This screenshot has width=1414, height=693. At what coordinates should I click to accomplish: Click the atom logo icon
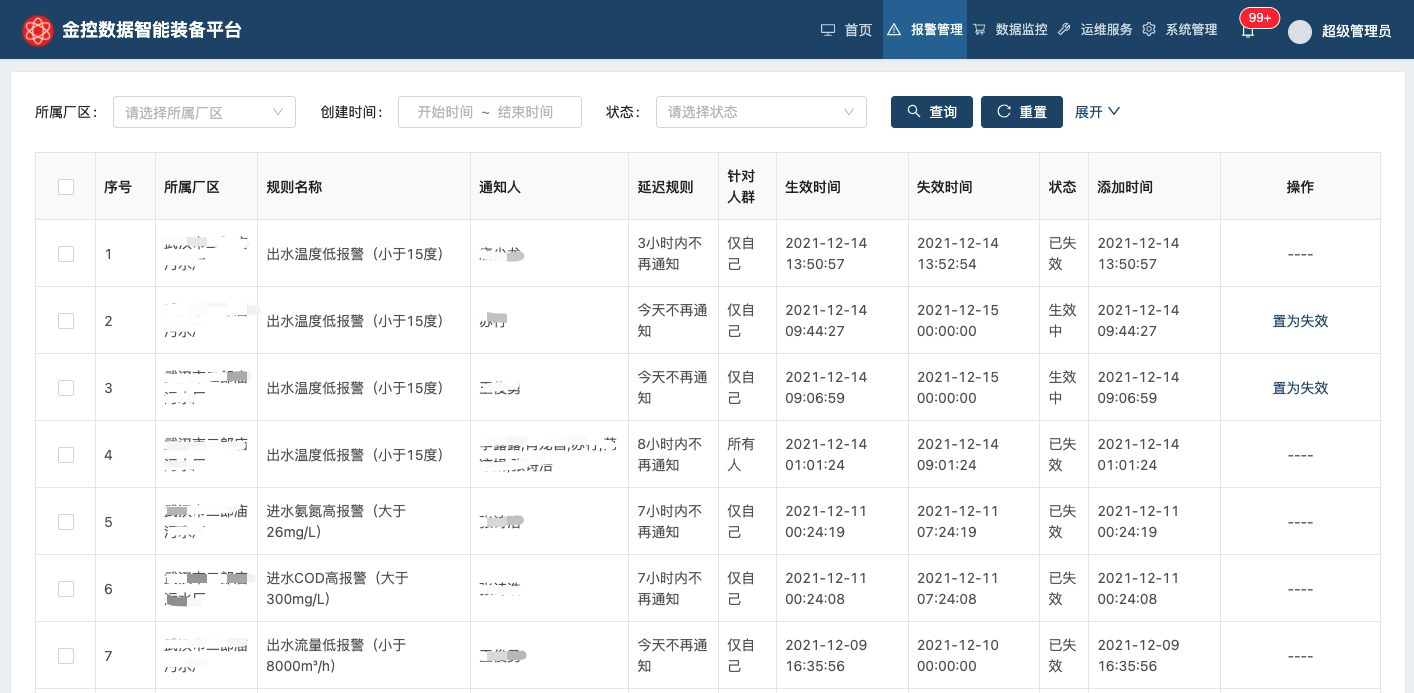[38, 31]
